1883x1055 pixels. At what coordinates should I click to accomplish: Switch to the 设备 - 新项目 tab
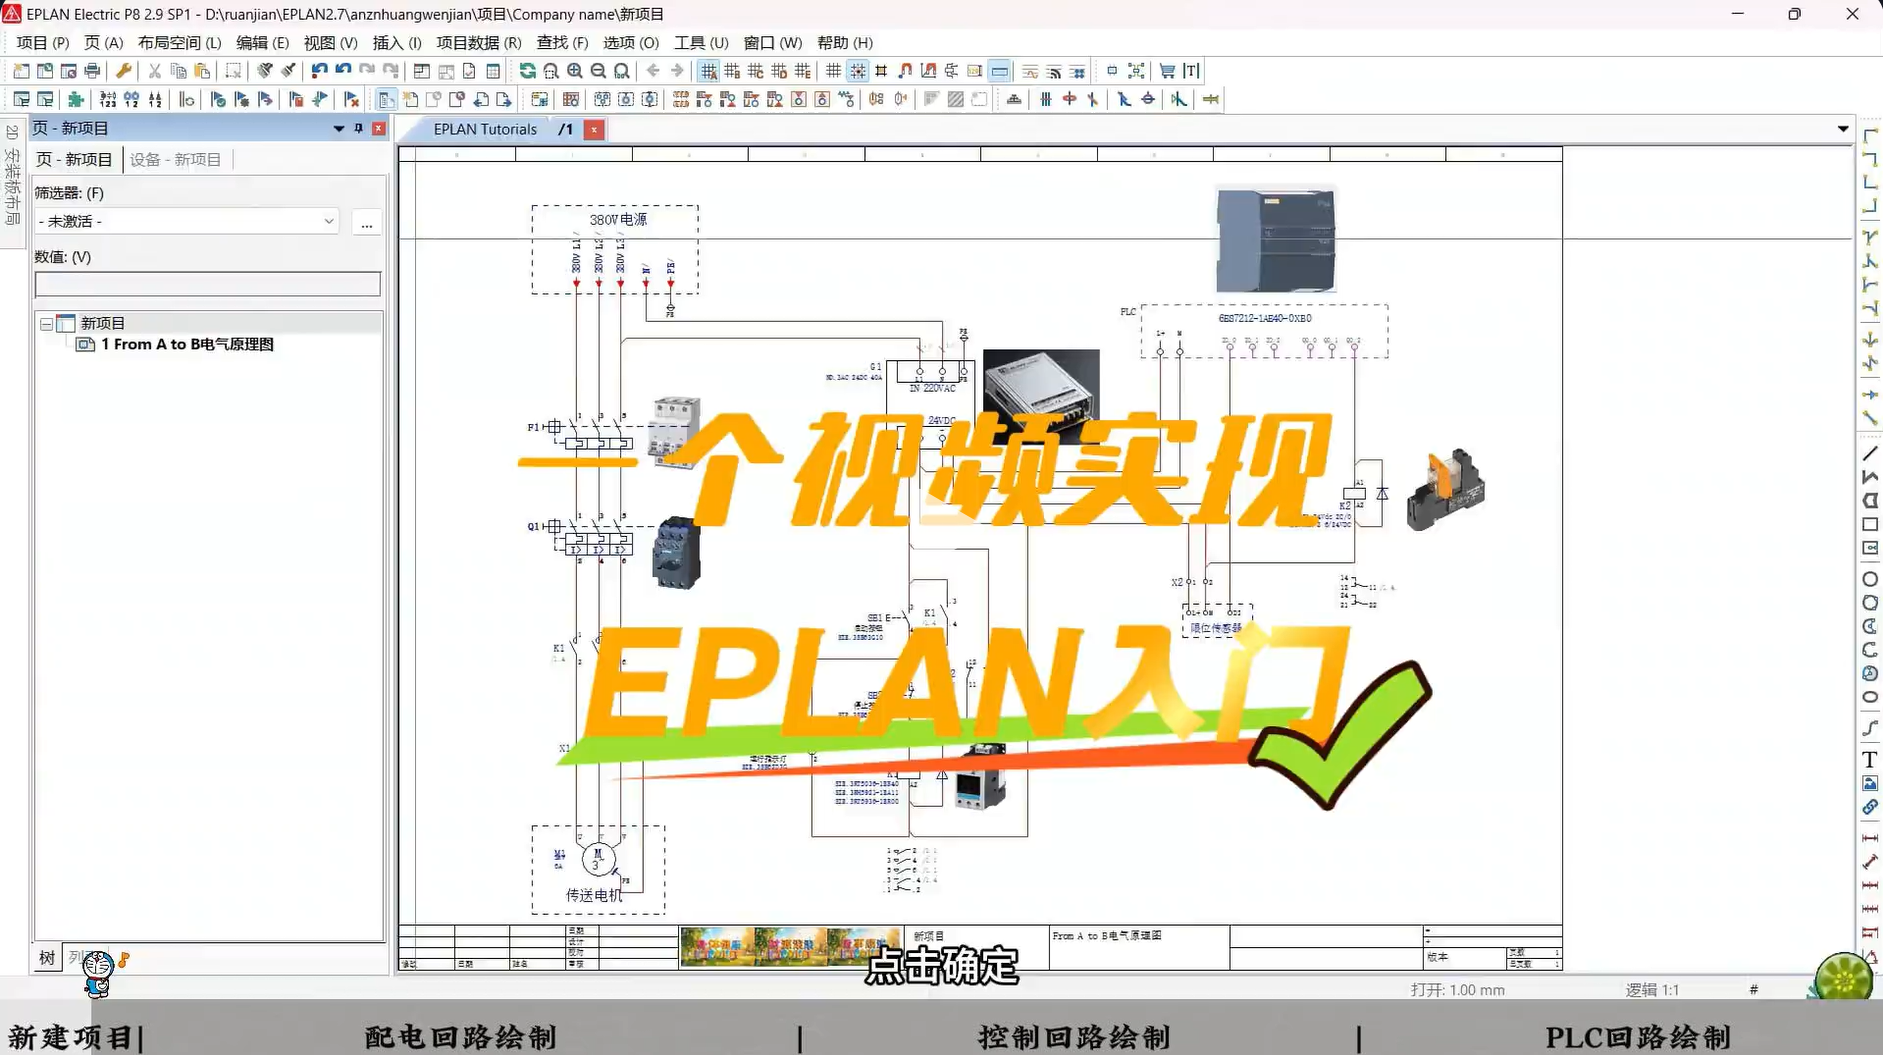pyautogui.click(x=175, y=159)
